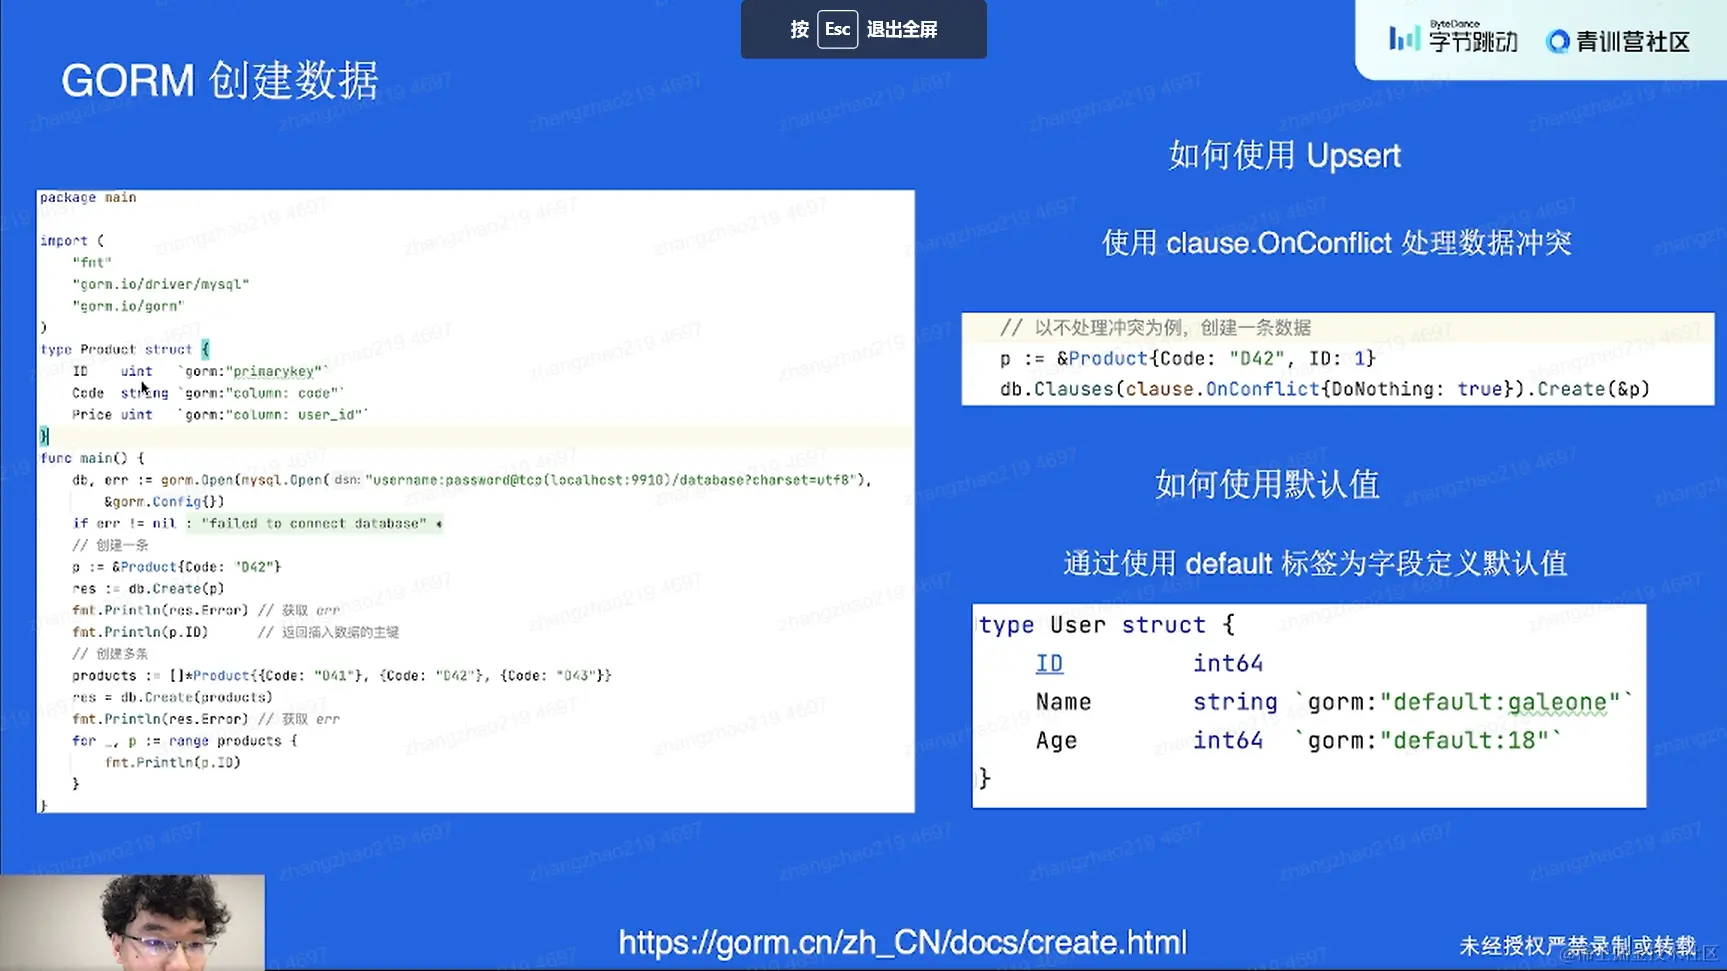Click the underlined ID field in User struct
This screenshot has width=1727, height=971.
(1049, 663)
